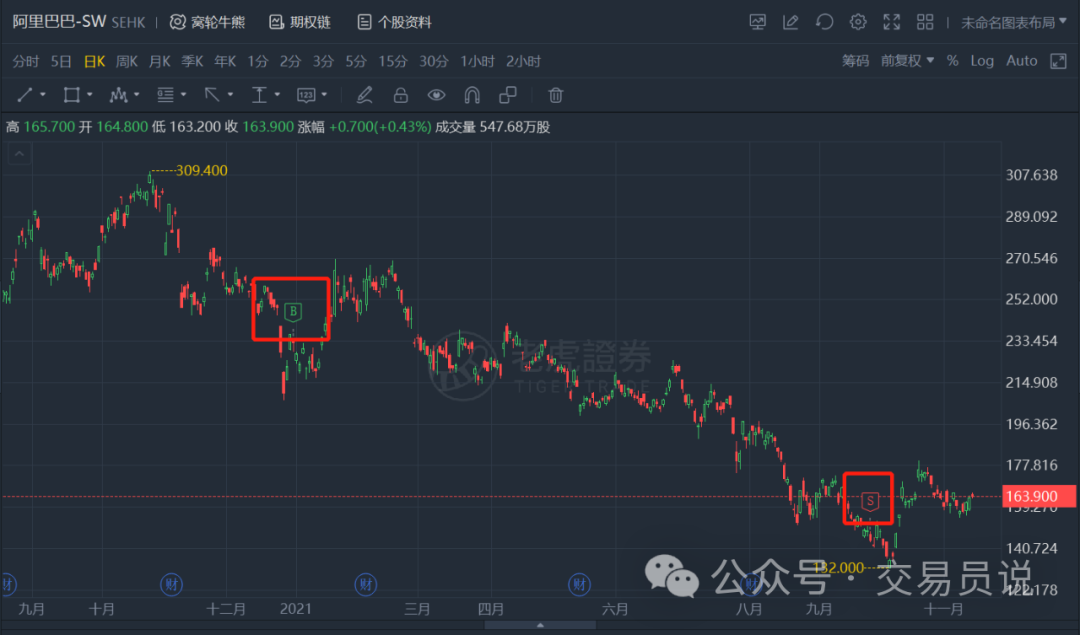Open the rectangle shape tool
1080x635 pixels.
pyautogui.click(x=70, y=95)
